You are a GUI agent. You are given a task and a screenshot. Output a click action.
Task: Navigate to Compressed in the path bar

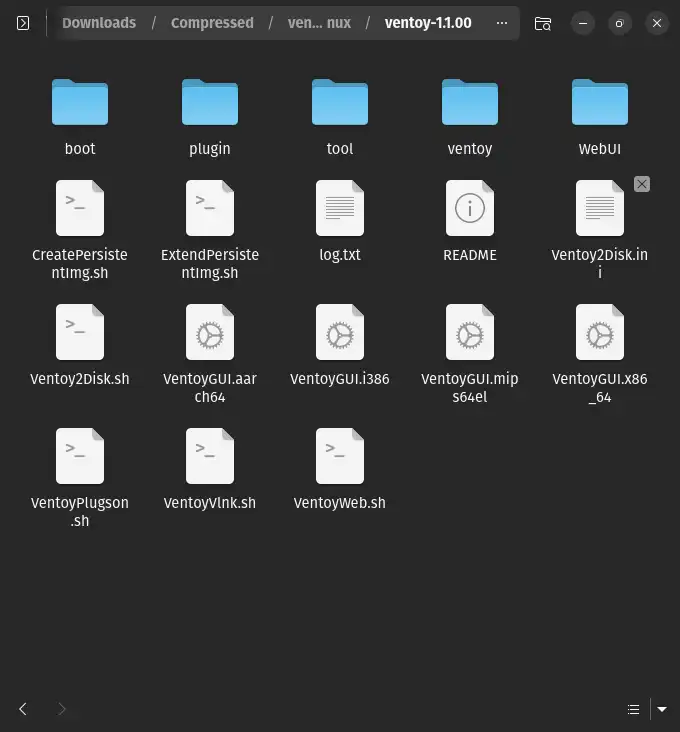click(x=212, y=23)
